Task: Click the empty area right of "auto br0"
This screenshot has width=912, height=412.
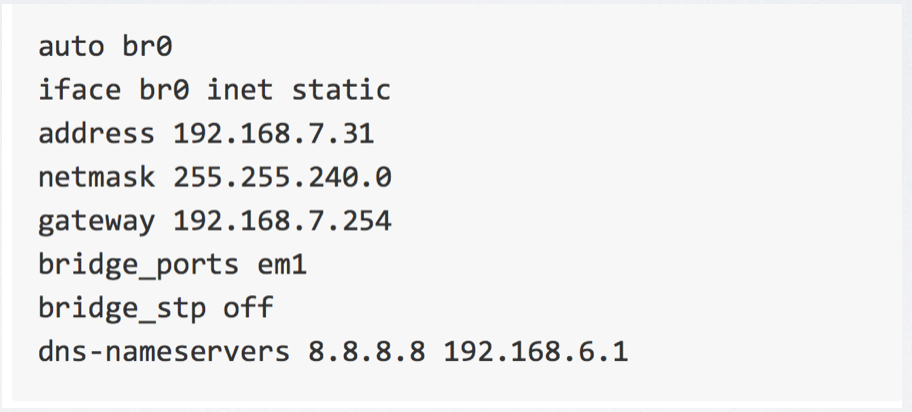Action: pos(500,46)
